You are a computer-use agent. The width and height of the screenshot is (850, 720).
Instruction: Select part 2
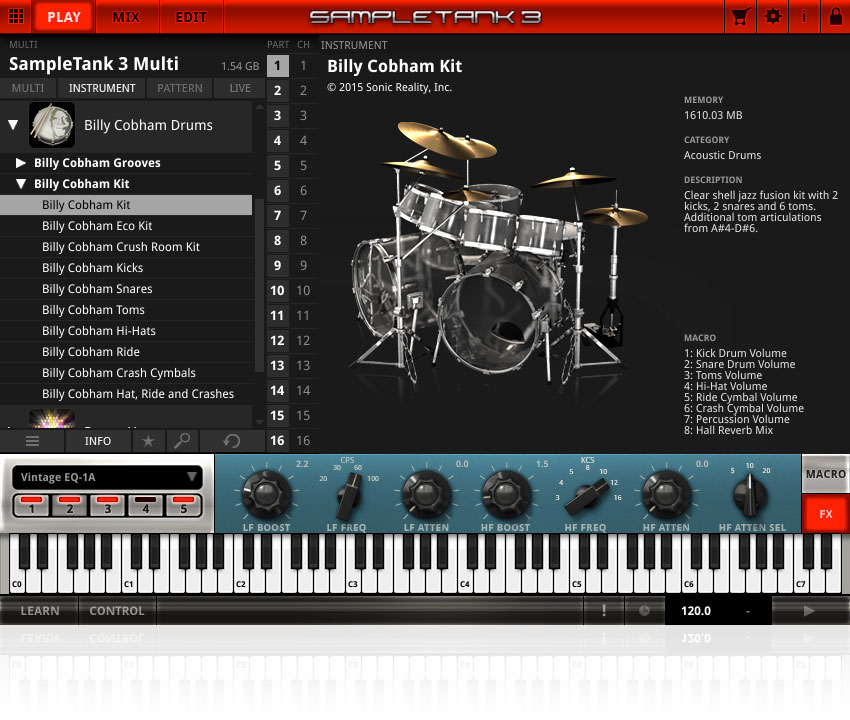278,91
